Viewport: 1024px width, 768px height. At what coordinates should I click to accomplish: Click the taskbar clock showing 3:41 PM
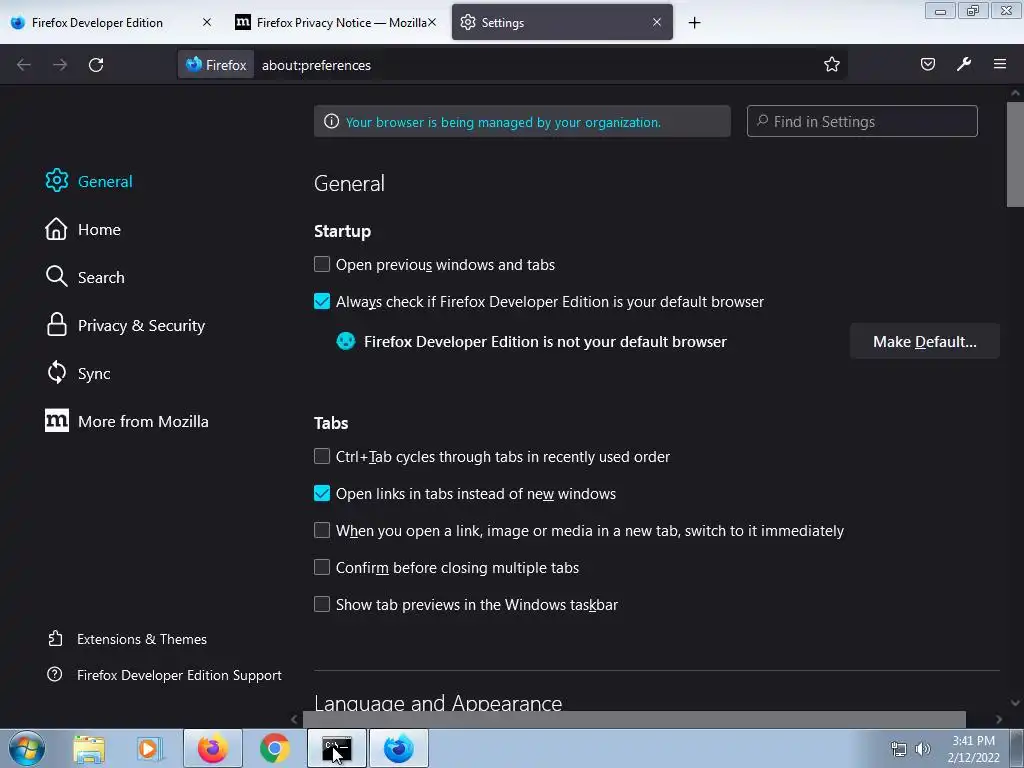[973, 749]
